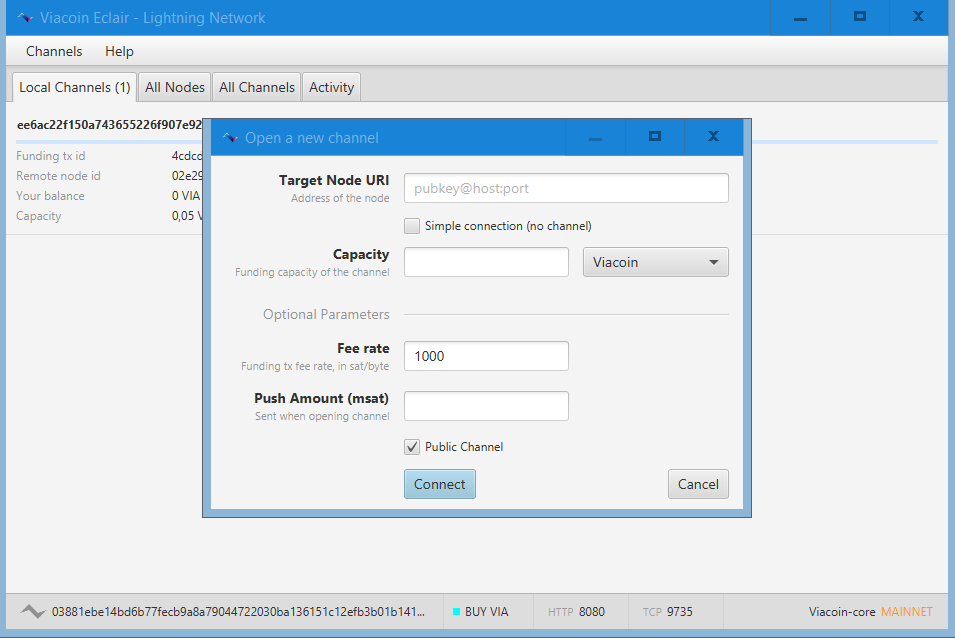This screenshot has height=638, width=955.
Task: Click the node ID 03881ebe14bd6b77... in status bar
Action: click(238, 611)
